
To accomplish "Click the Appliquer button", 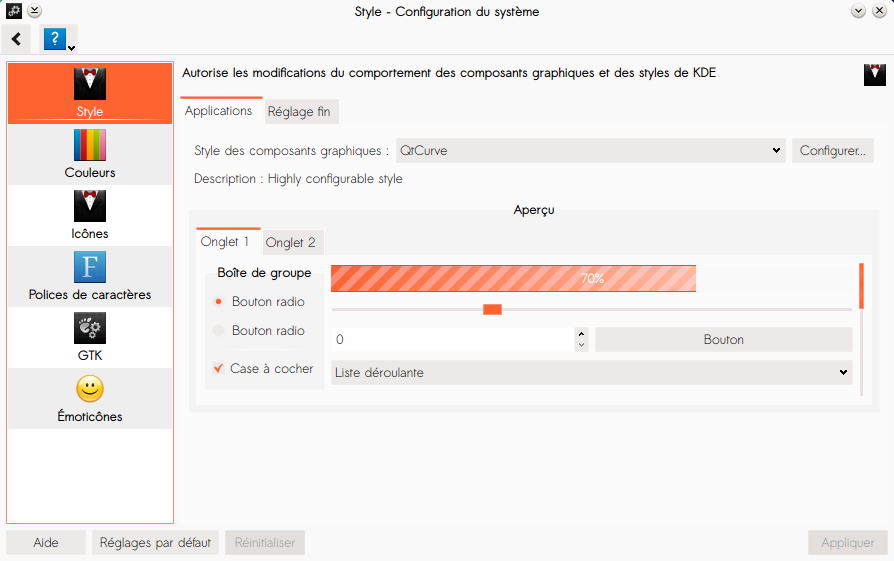I will [x=847, y=542].
